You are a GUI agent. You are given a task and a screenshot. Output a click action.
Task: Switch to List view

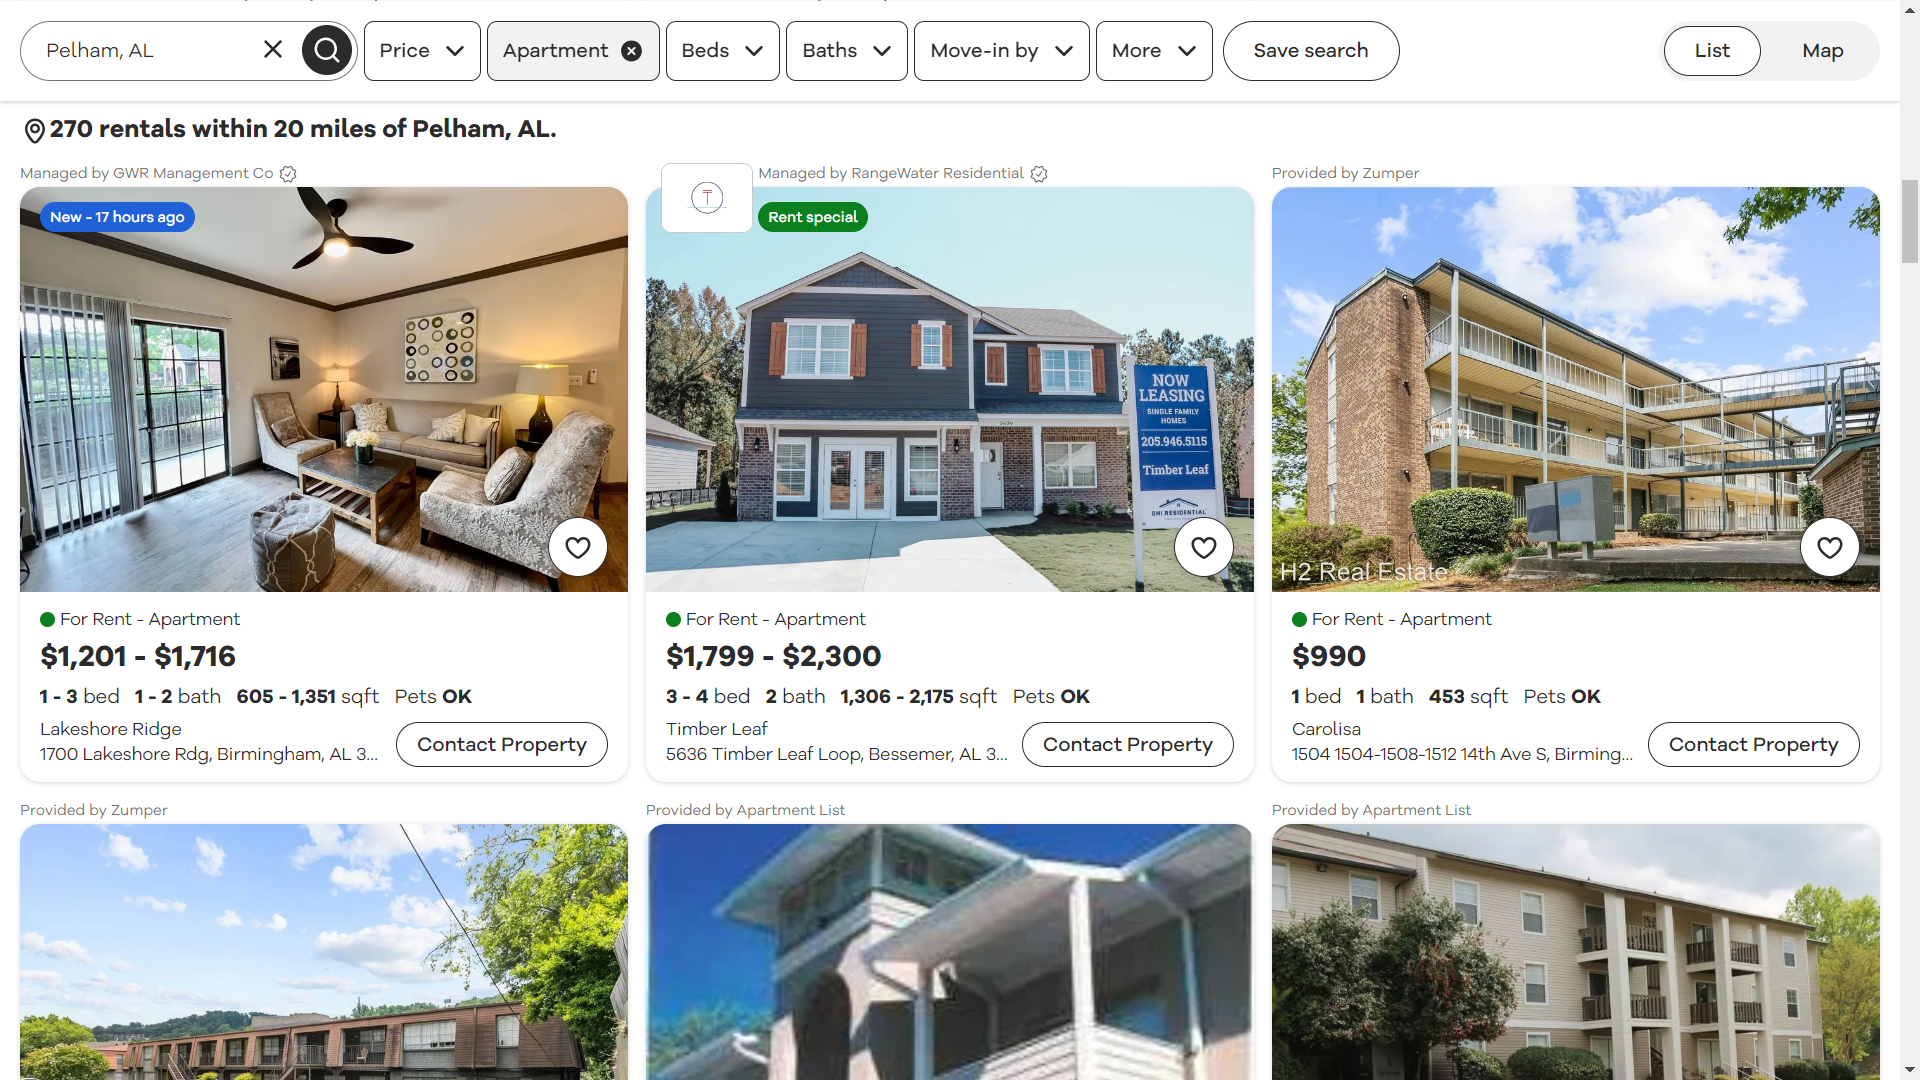coord(1712,51)
